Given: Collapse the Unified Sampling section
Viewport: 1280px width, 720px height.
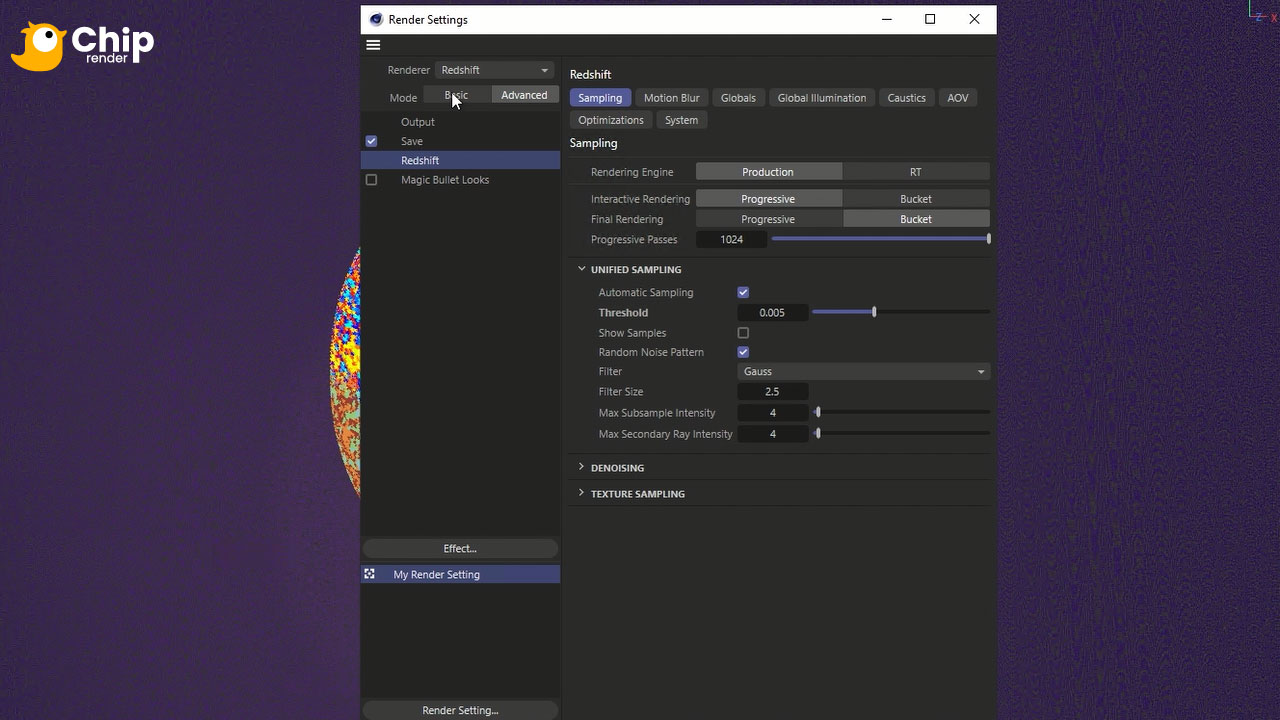Looking at the screenshot, I should [581, 269].
